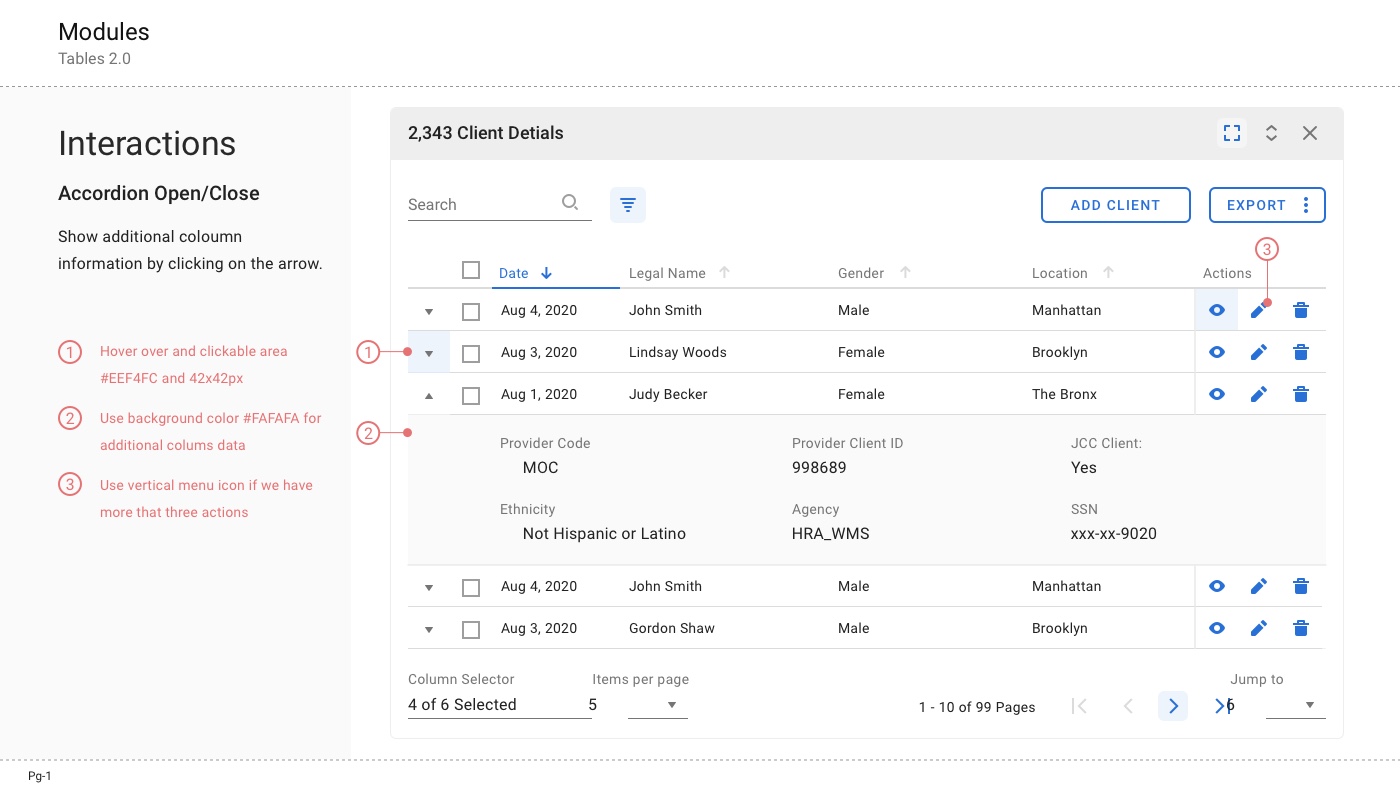
Task: Delete the Gordon Shaw row
Action: click(x=1301, y=628)
